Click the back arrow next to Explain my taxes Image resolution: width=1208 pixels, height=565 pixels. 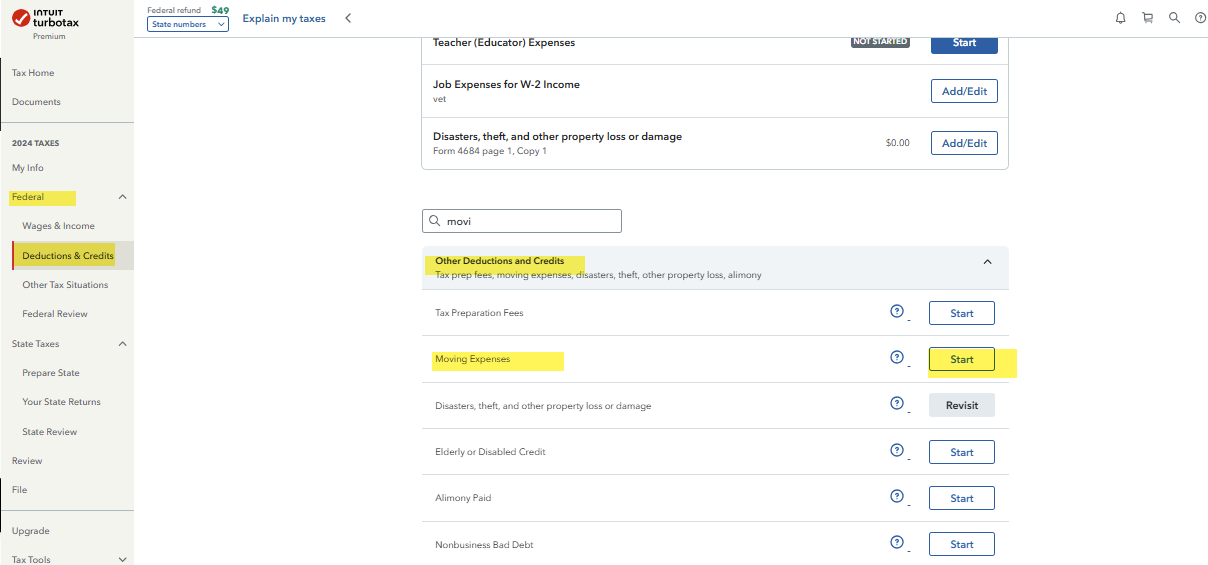click(x=348, y=18)
